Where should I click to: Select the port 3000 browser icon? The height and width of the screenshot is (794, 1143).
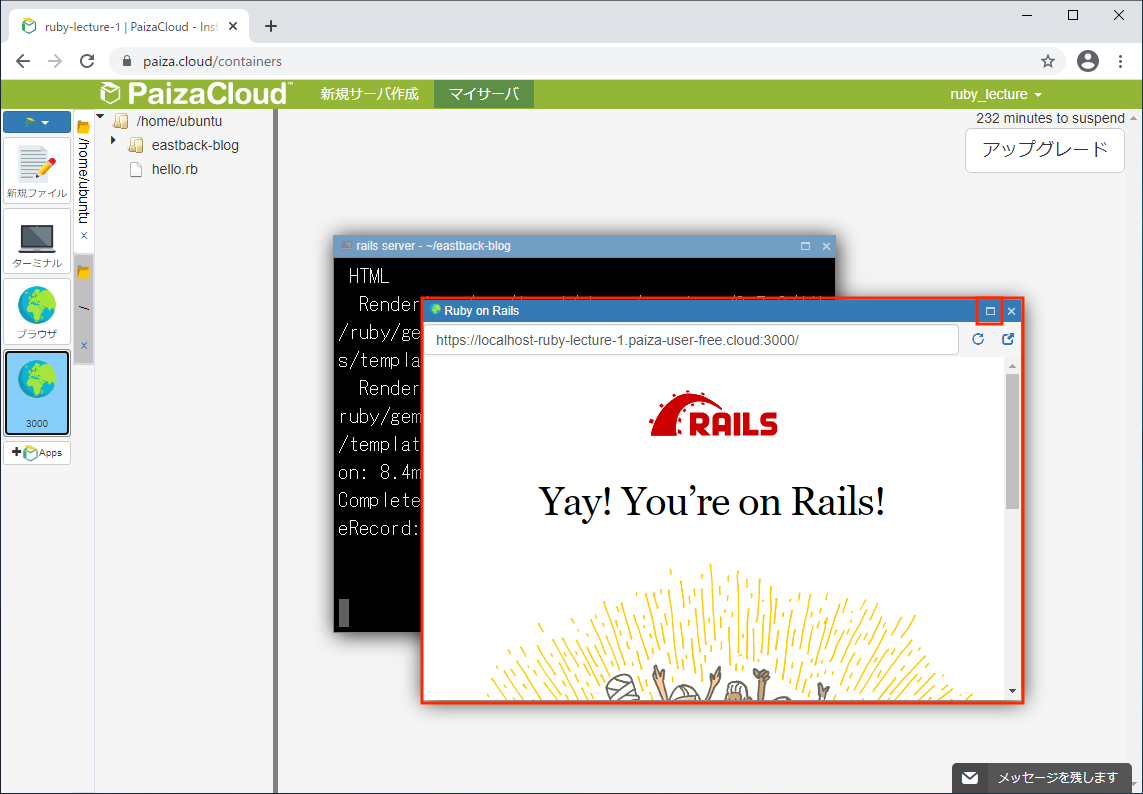pyautogui.click(x=37, y=393)
